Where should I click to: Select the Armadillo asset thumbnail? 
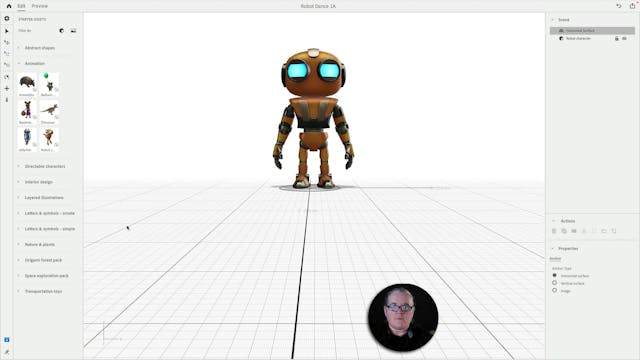pyautogui.click(x=27, y=84)
